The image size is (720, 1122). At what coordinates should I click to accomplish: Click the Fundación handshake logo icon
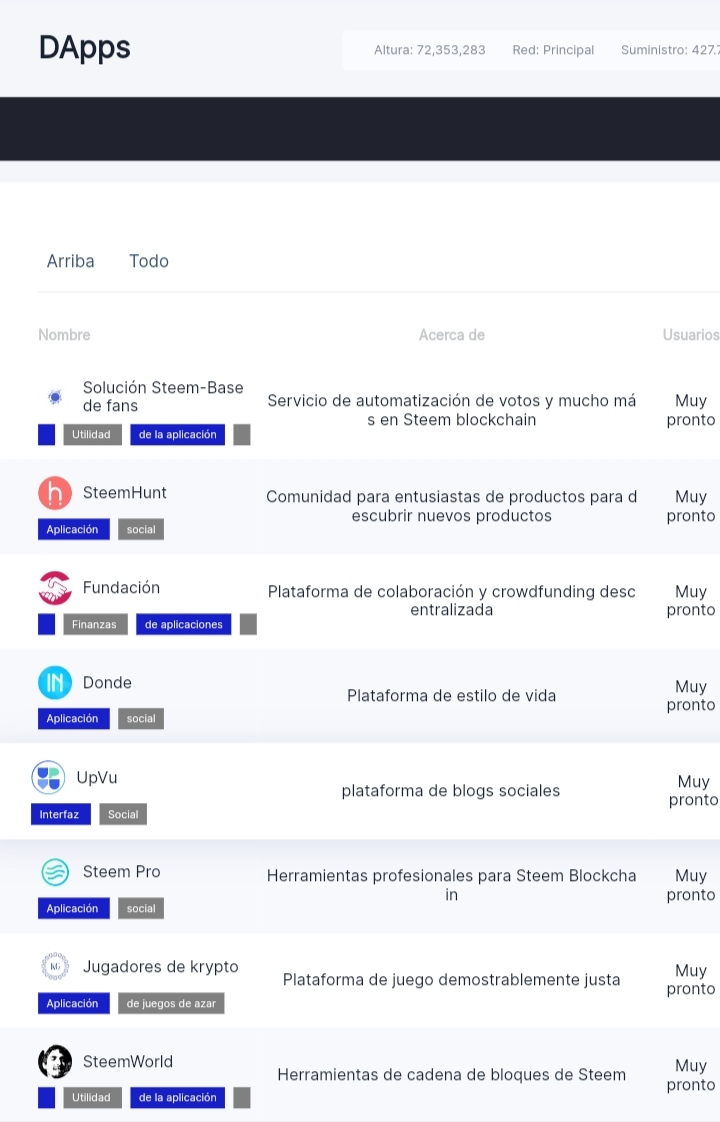pyautogui.click(x=55, y=588)
